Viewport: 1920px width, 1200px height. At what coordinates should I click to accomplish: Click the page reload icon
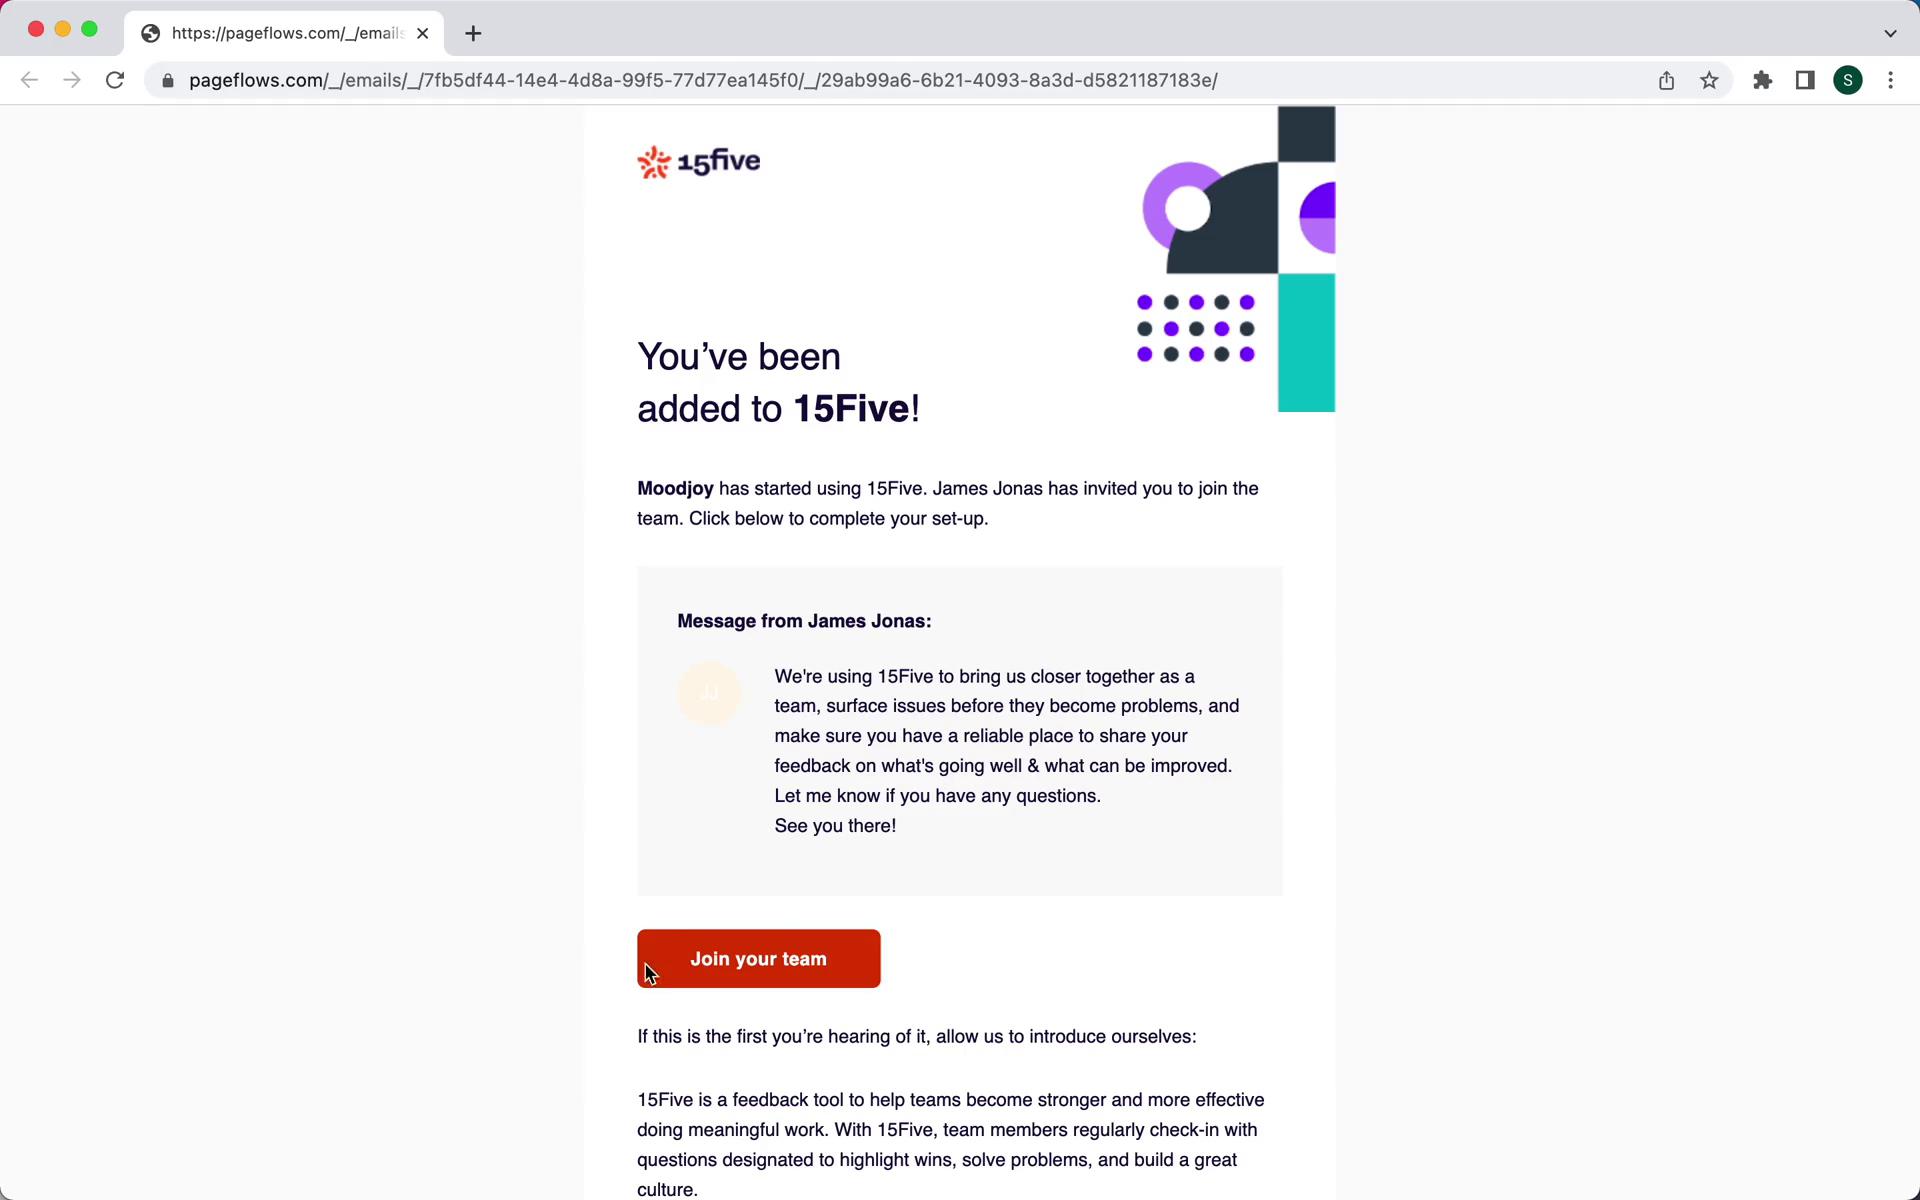coord(115,79)
